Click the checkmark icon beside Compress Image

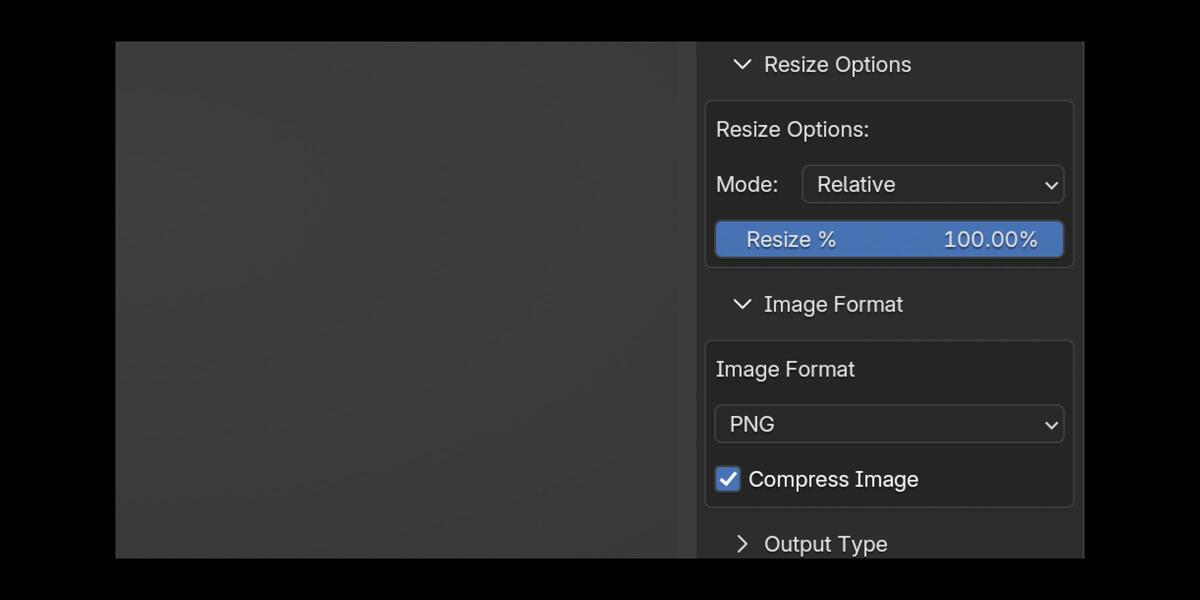coord(728,479)
